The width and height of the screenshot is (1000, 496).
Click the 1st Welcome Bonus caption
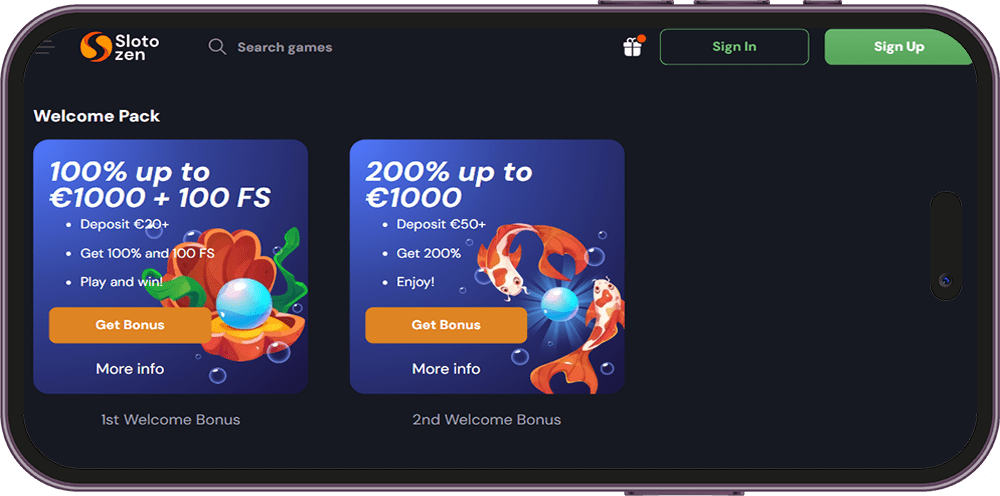tap(170, 419)
